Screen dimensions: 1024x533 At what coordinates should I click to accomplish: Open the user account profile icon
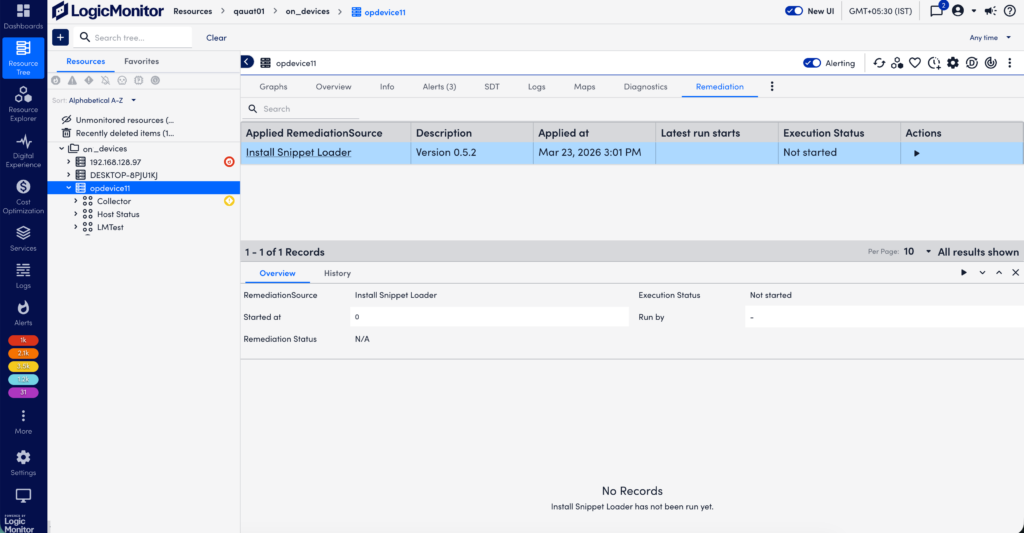pos(958,10)
